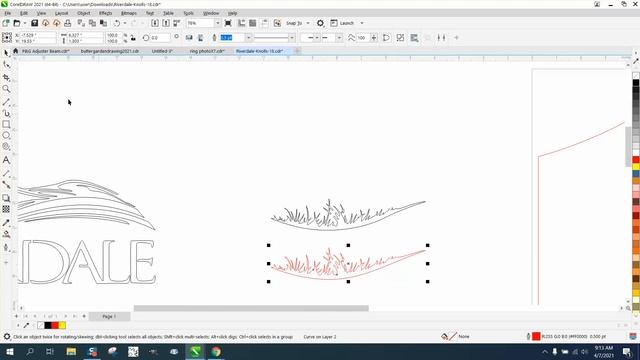Image resolution: width=640 pixels, height=360 pixels.
Task: Open the Bitmaps menu
Action: tap(129, 13)
